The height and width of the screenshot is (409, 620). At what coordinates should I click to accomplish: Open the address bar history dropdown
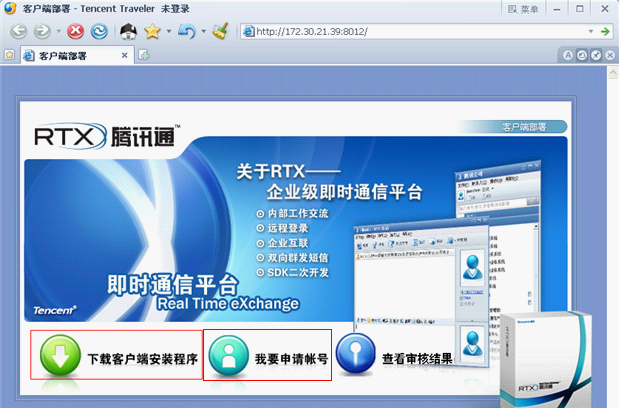pos(591,32)
